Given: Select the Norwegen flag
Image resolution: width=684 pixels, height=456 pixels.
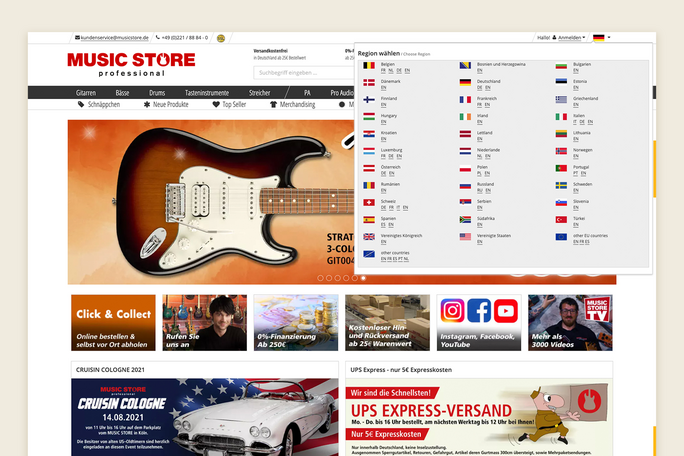Looking at the screenshot, I should click(561, 151).
